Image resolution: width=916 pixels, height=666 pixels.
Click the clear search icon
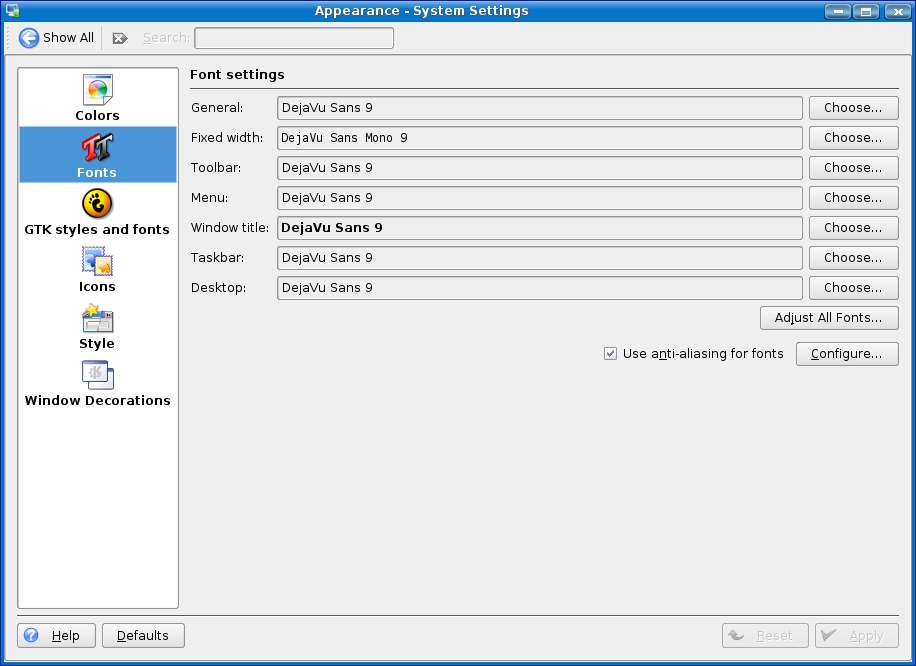[x=120, y=38]
